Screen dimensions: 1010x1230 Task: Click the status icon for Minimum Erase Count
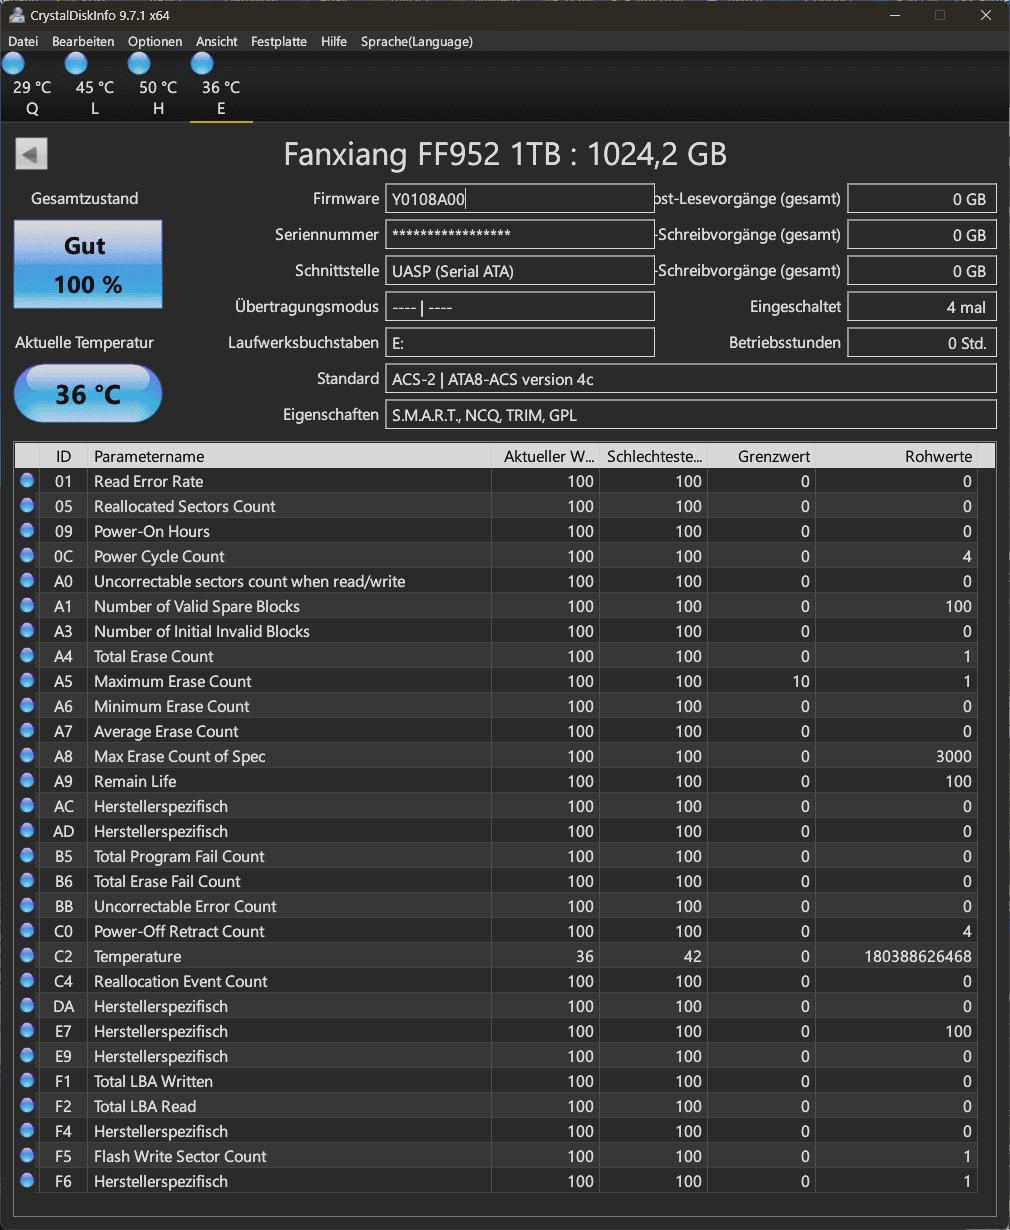[x=27, y=706]
